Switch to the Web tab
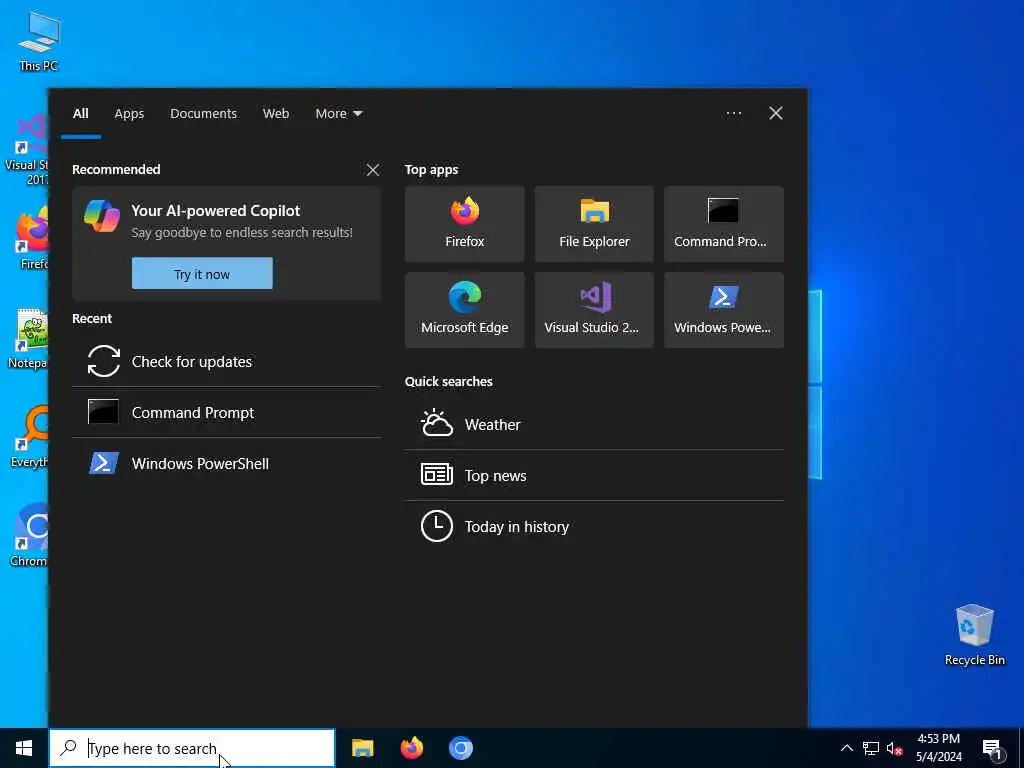The width and height of the screenshot is (1024, 768). pyautogui.click(x=276, y=114)
